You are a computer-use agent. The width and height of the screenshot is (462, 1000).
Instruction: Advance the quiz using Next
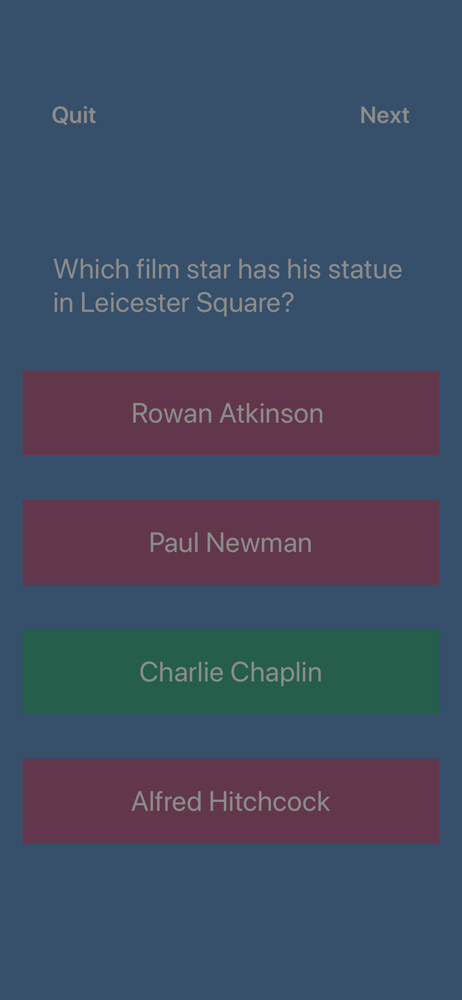pyautogui.click(x=385, y=115)
